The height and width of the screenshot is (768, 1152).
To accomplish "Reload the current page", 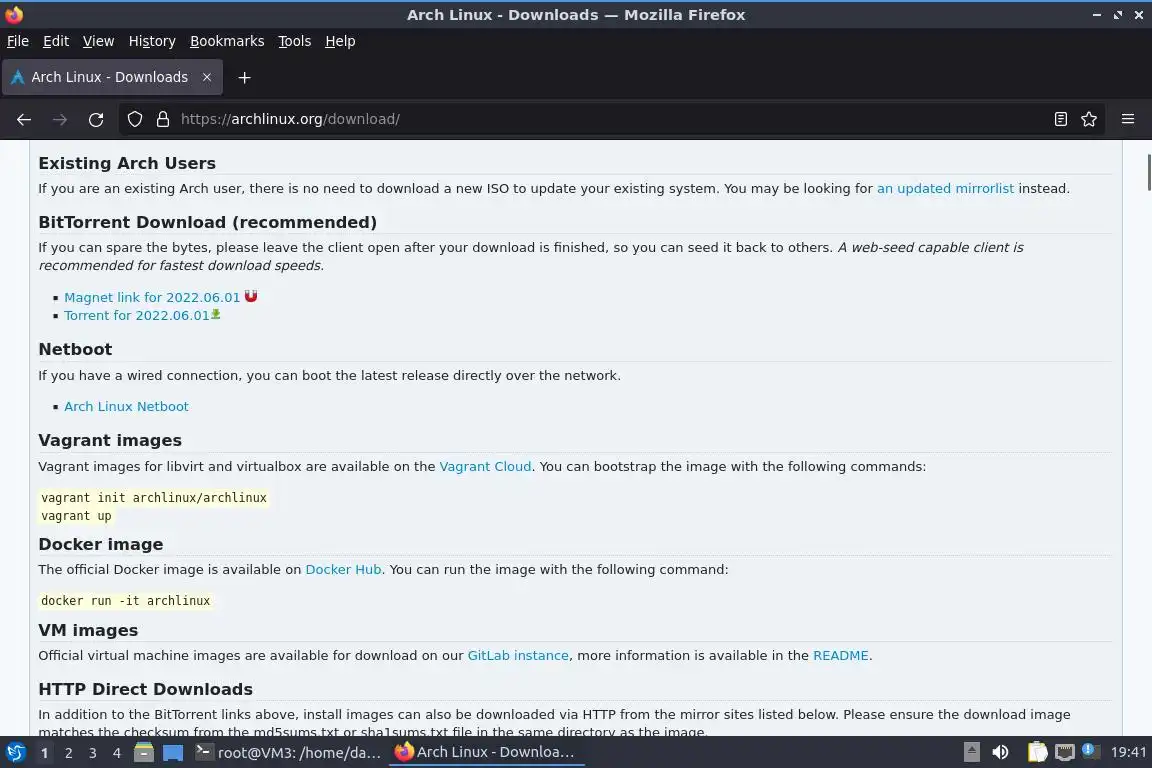I will pos(96,119).
